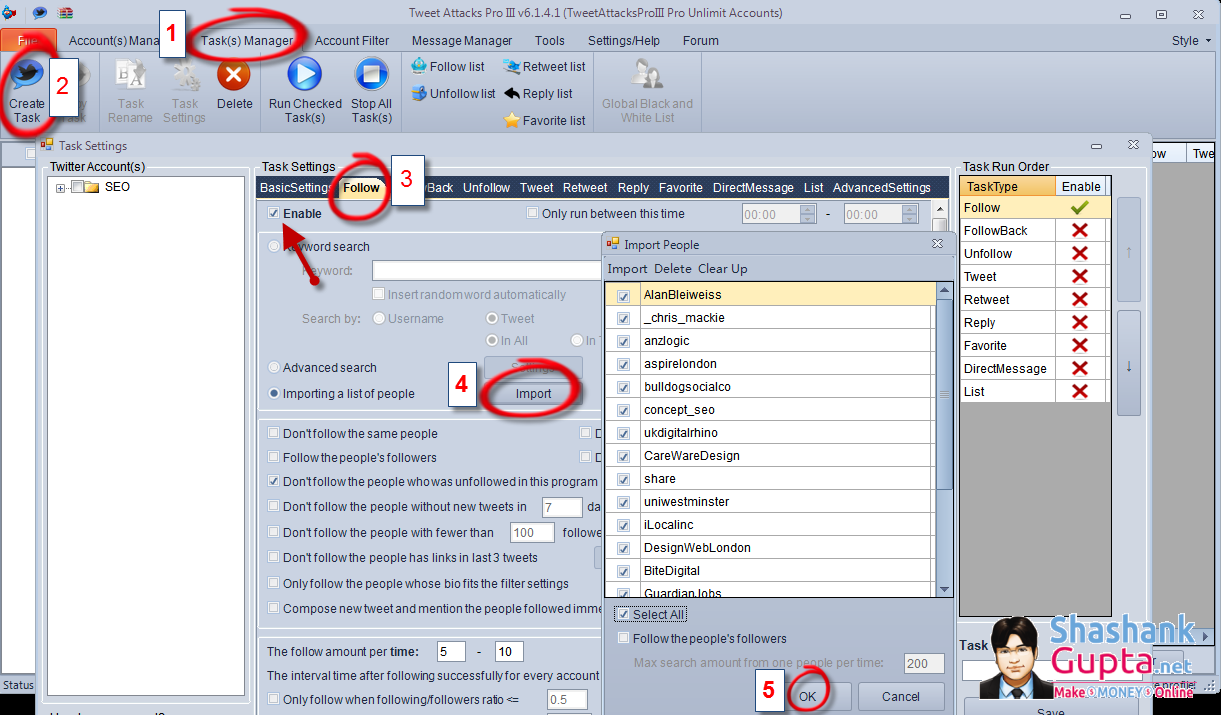Check Don't follow the same people
Screen dimensions: 1221x715
[x=274, y=434]
